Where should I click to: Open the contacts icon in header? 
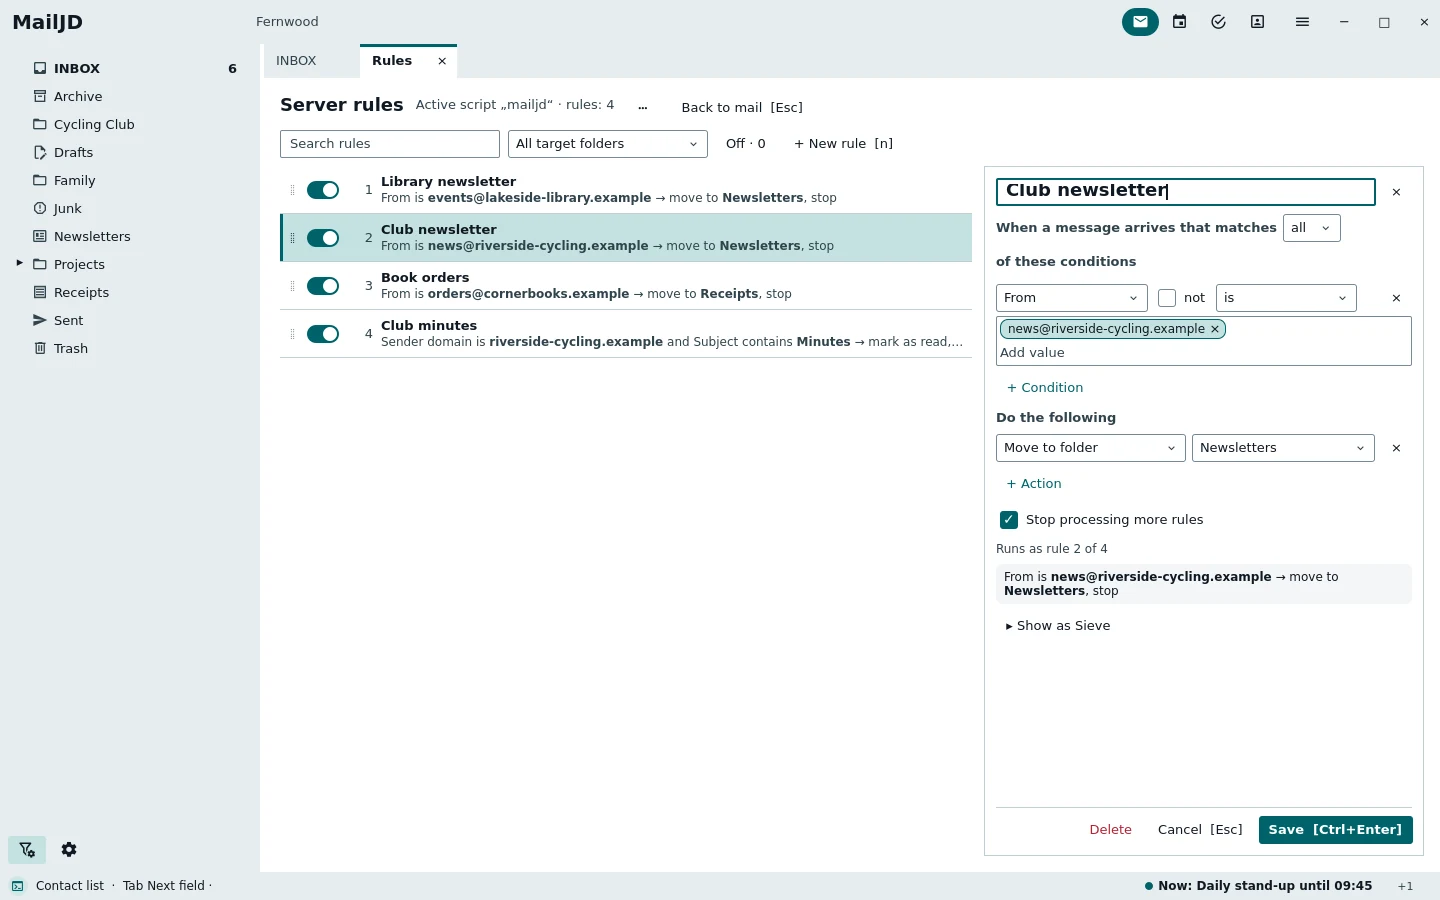coord(1258,22)
